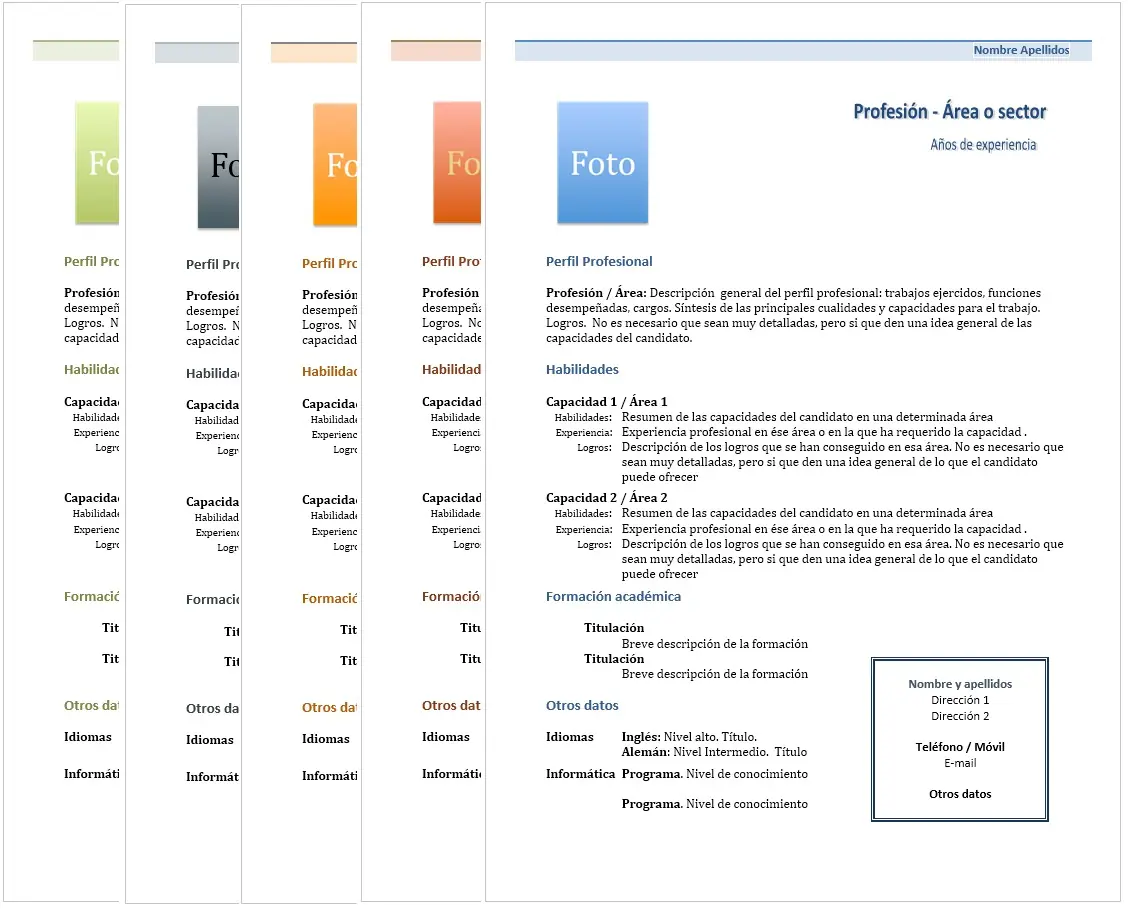
Task: Click the blue 'Perfil Profesional' heading
Action: [599, 262]
